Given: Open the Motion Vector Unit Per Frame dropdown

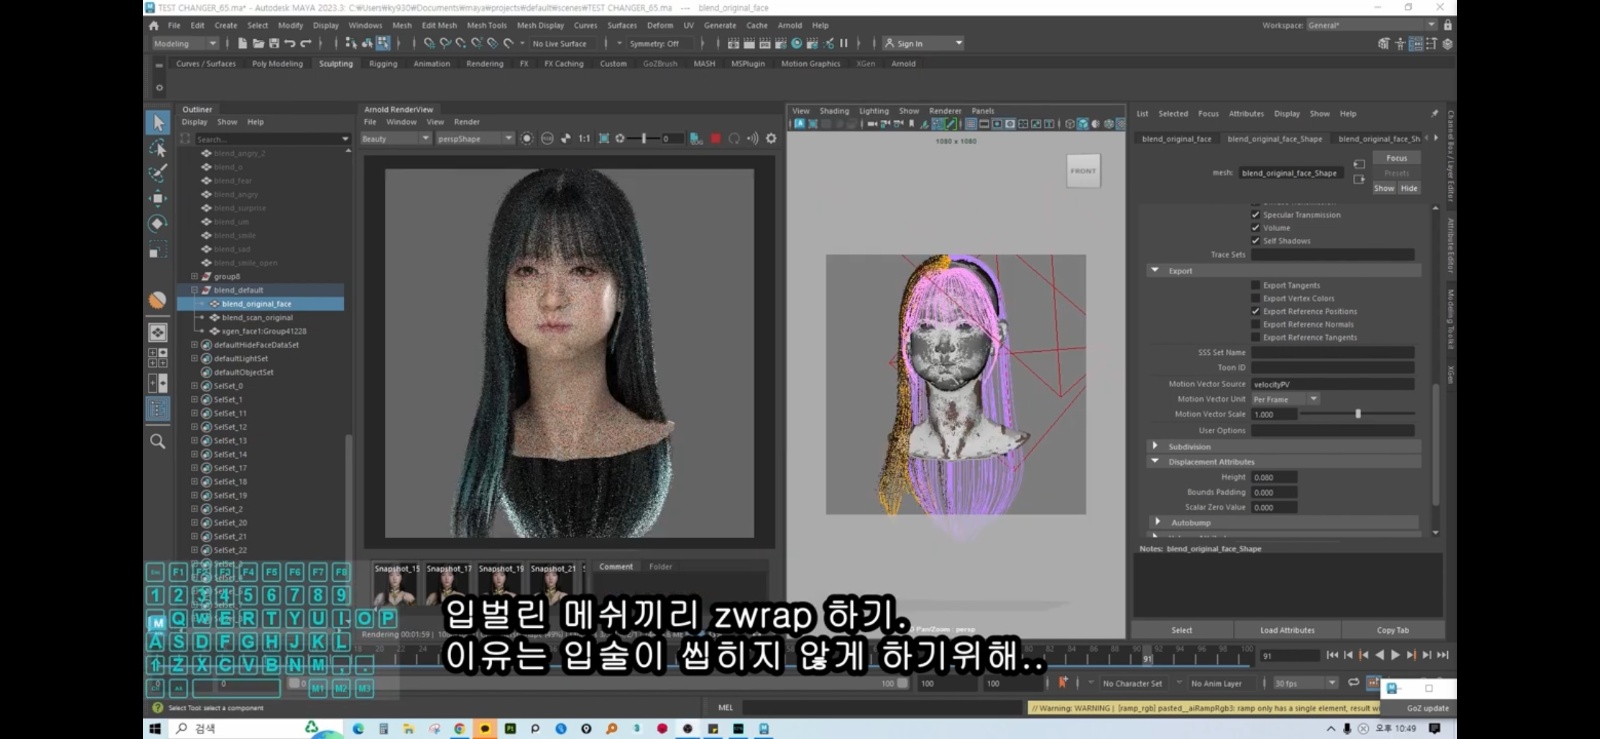Looking at the screenshot, I should (x=1286, y=399).
